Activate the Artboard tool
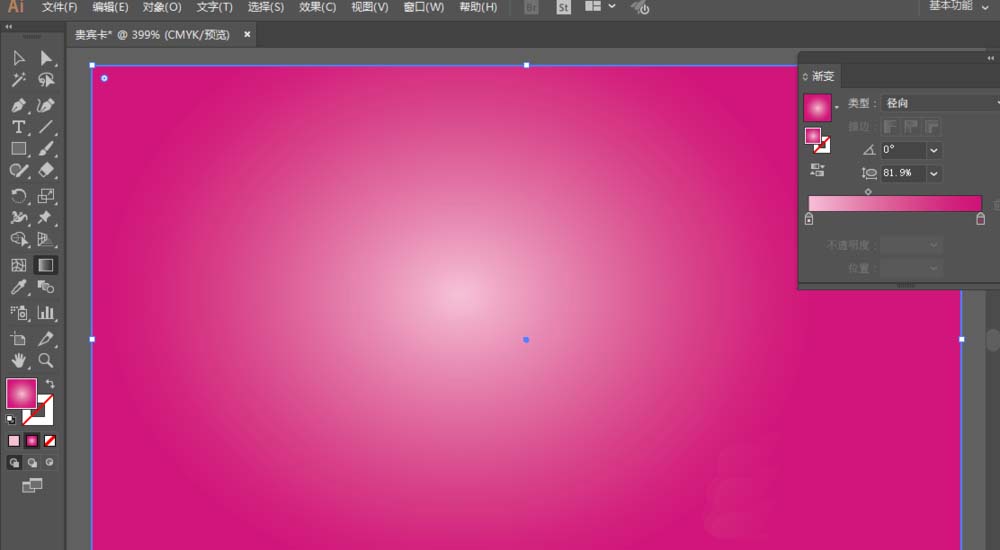The height and width of the screenshot is (550, 1000). (x=18, y=339)
